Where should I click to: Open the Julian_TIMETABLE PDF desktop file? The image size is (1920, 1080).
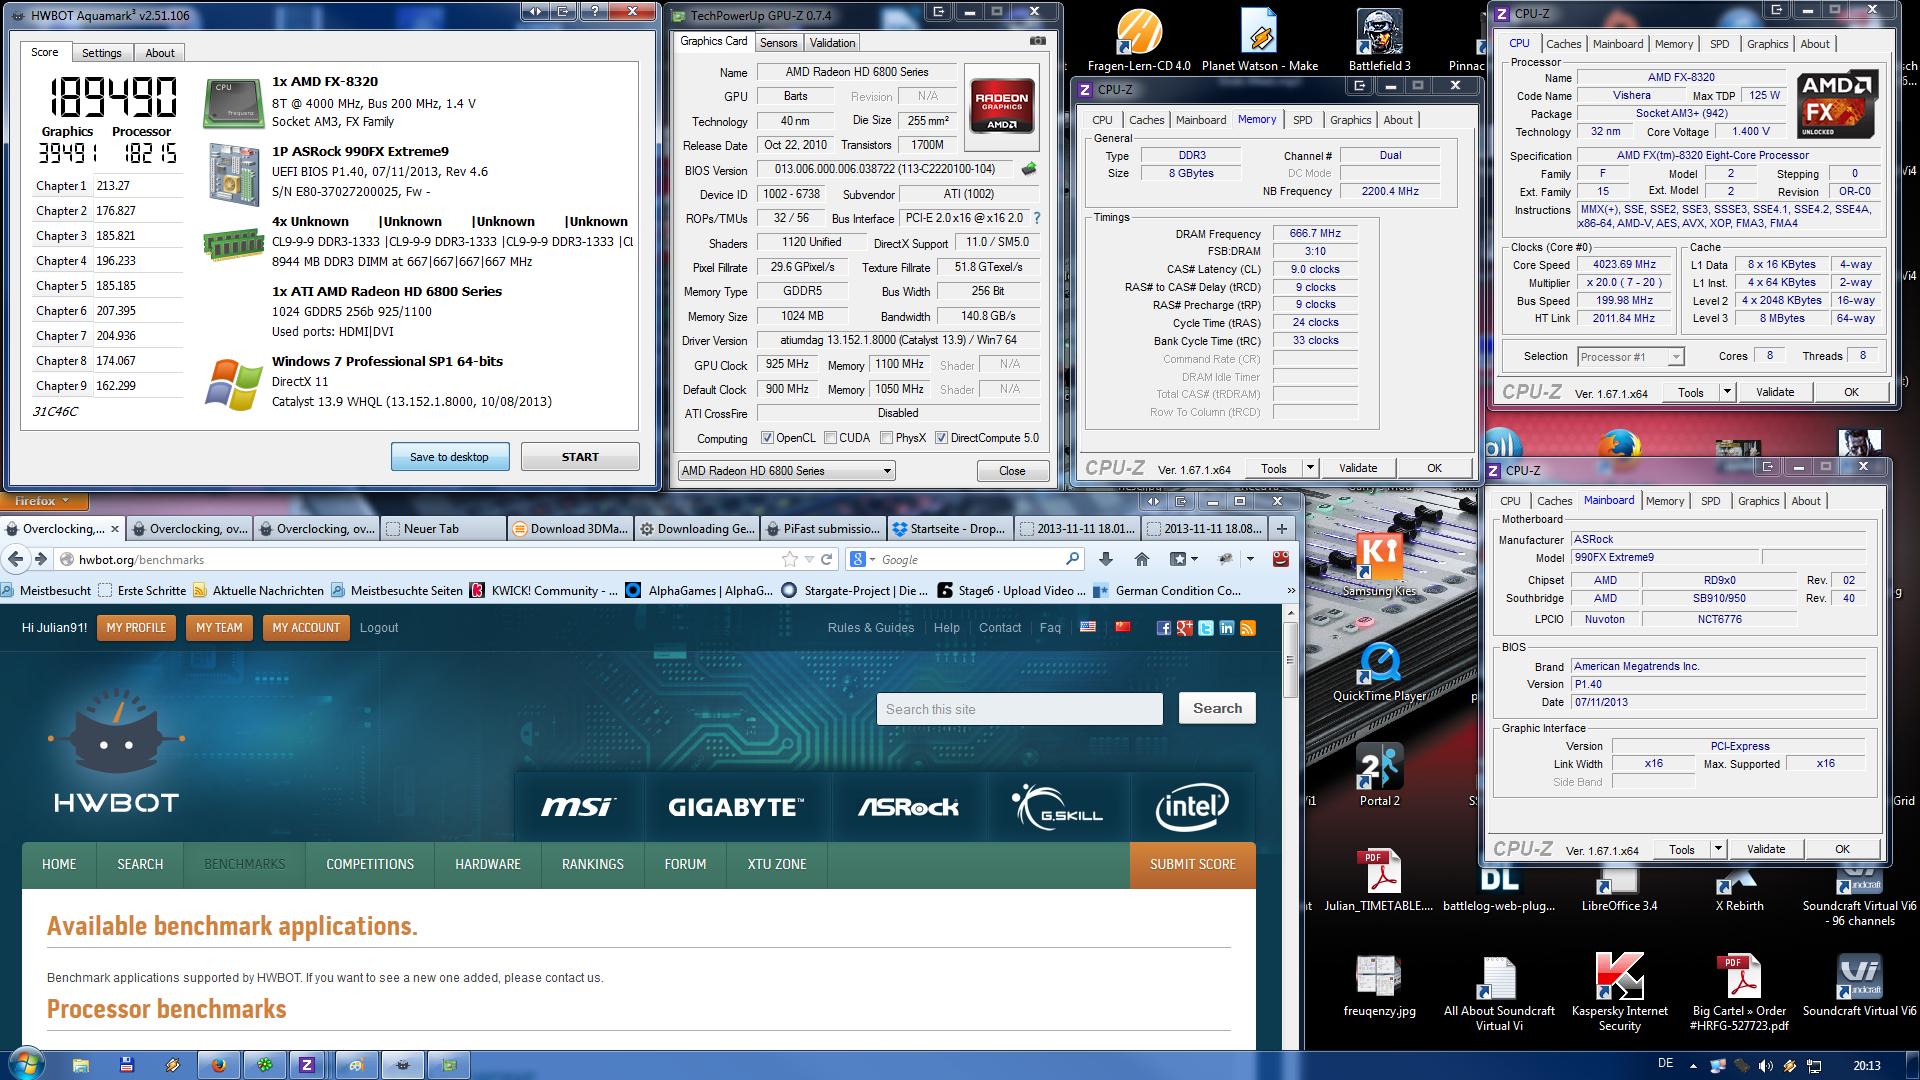1380,880
